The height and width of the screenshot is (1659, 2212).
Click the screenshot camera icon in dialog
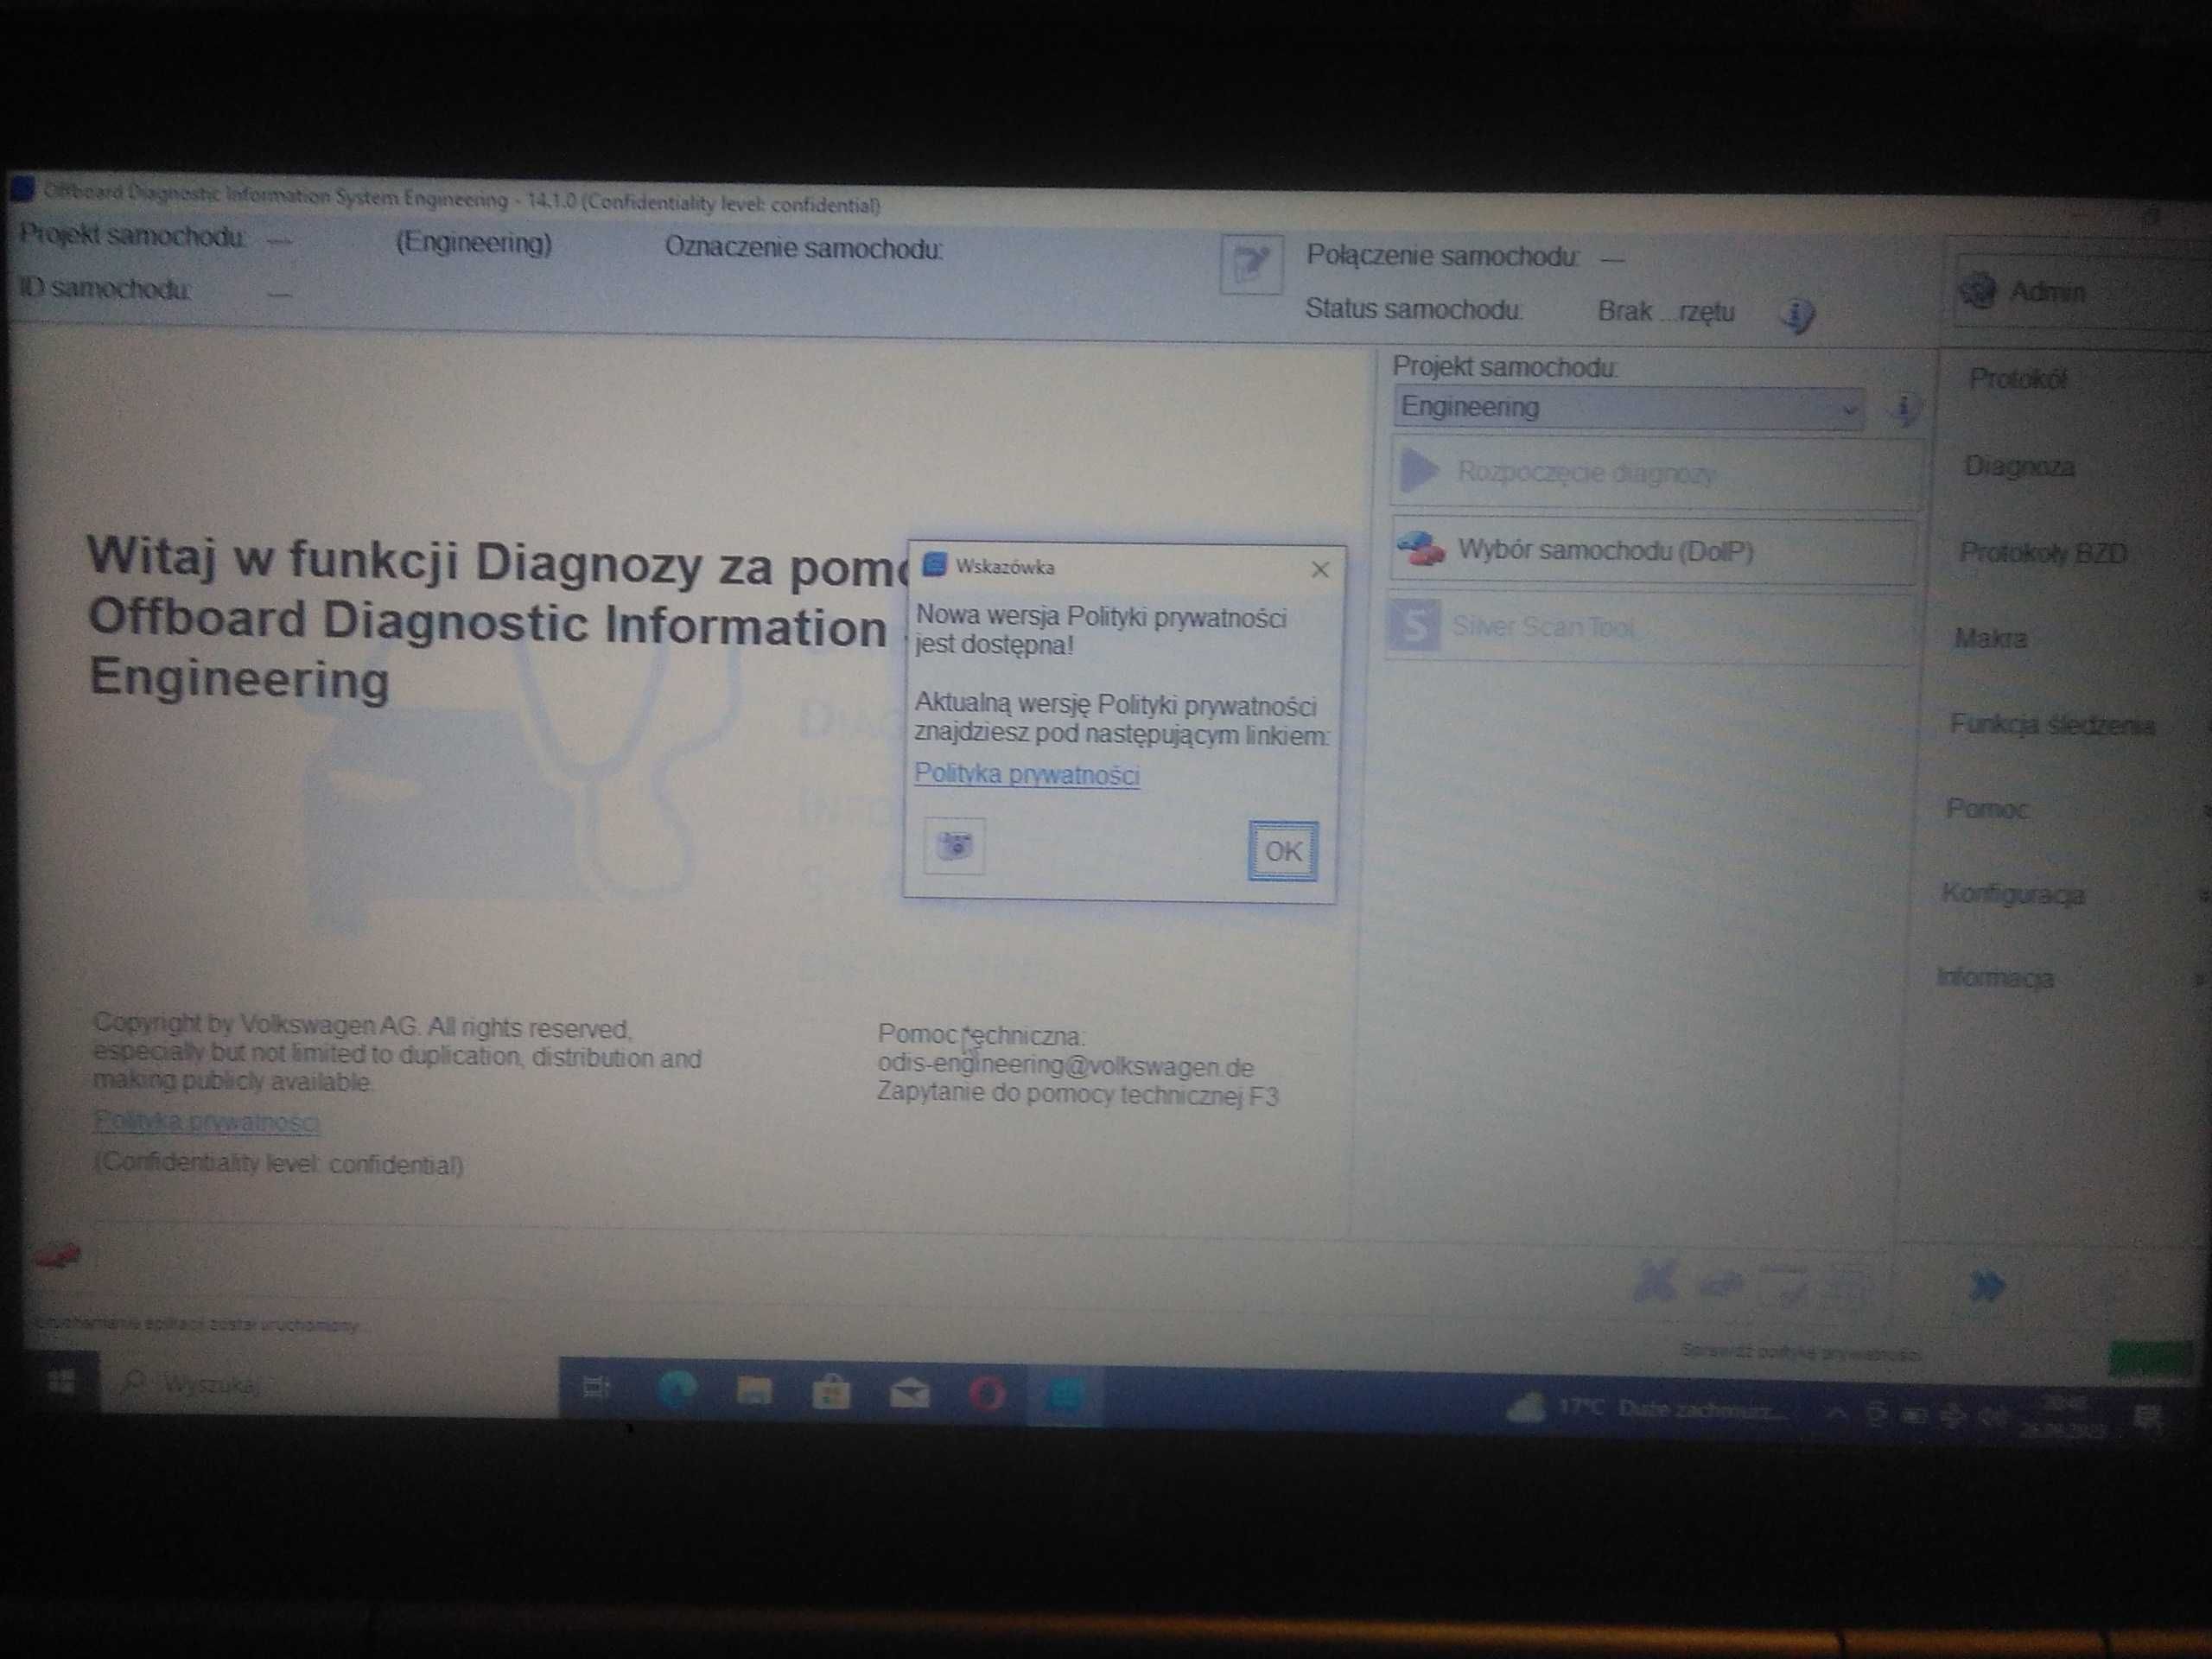(955, 846)
